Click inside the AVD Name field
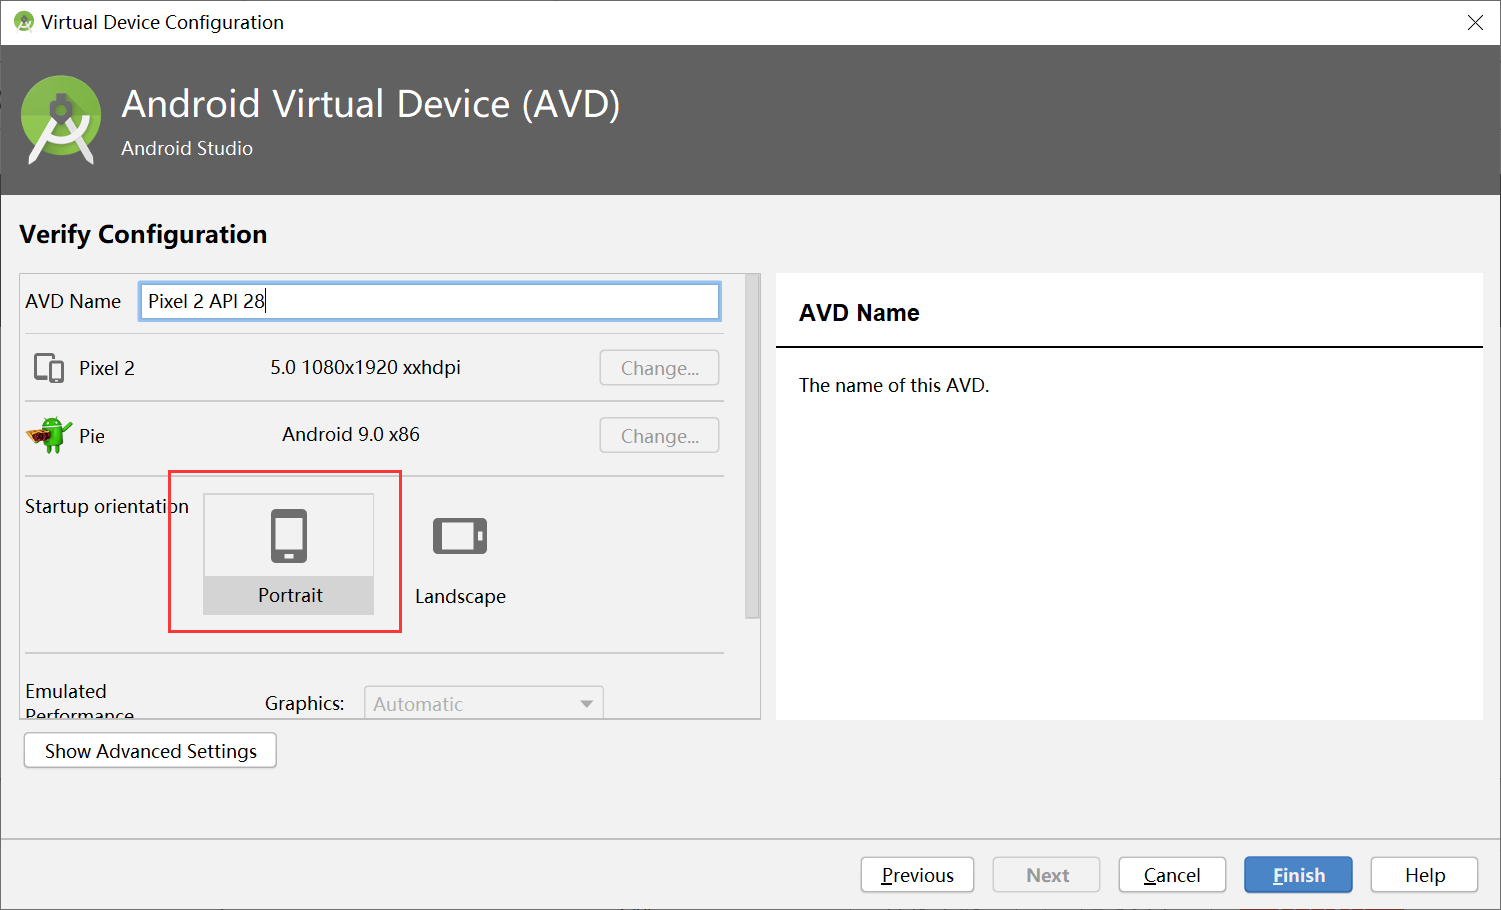 click(430, 301)
